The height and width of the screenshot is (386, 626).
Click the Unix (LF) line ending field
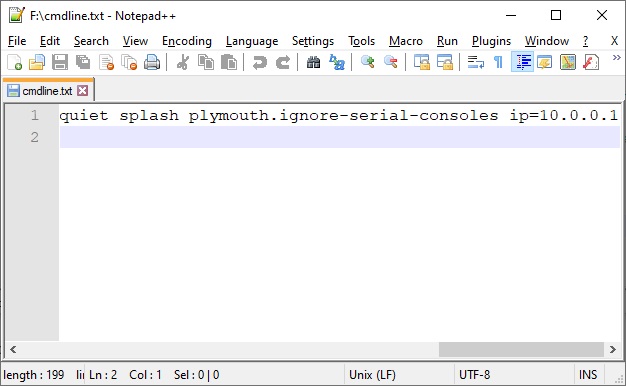(372, 375)
